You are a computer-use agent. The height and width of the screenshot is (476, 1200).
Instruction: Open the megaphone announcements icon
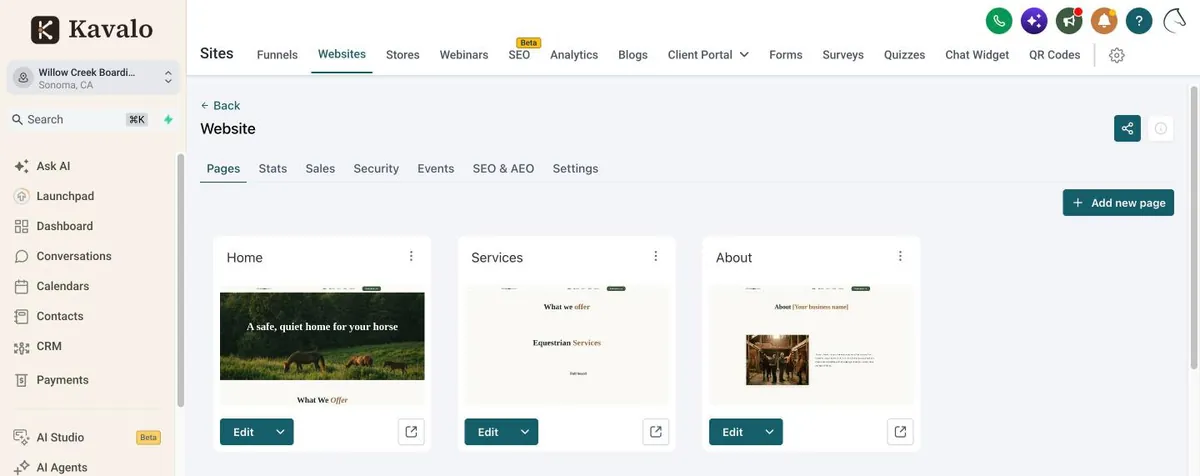pos(1070,20)
